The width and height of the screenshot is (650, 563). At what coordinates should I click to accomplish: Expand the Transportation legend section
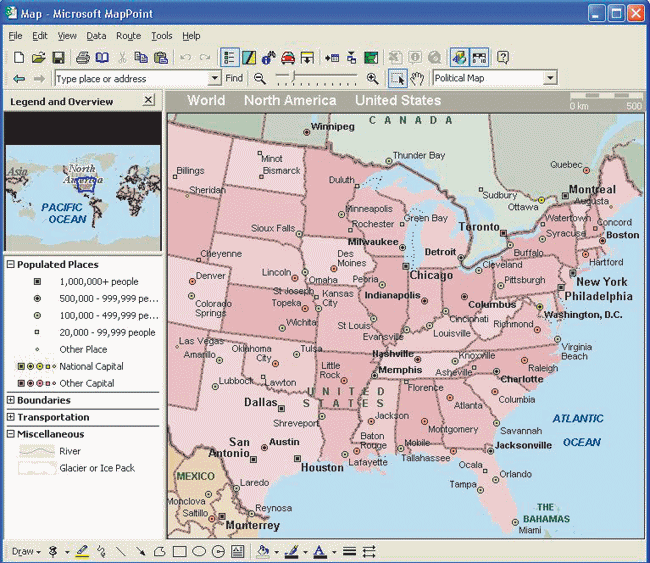click(10, 417)
